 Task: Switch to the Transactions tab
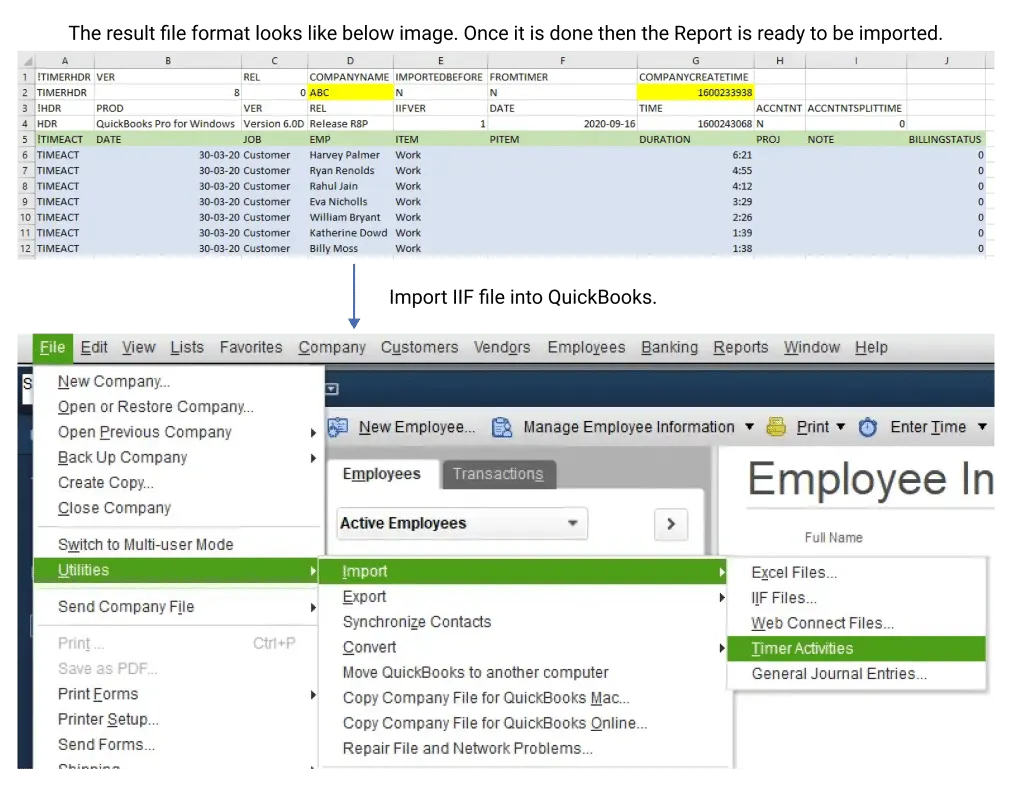(498, 474)
